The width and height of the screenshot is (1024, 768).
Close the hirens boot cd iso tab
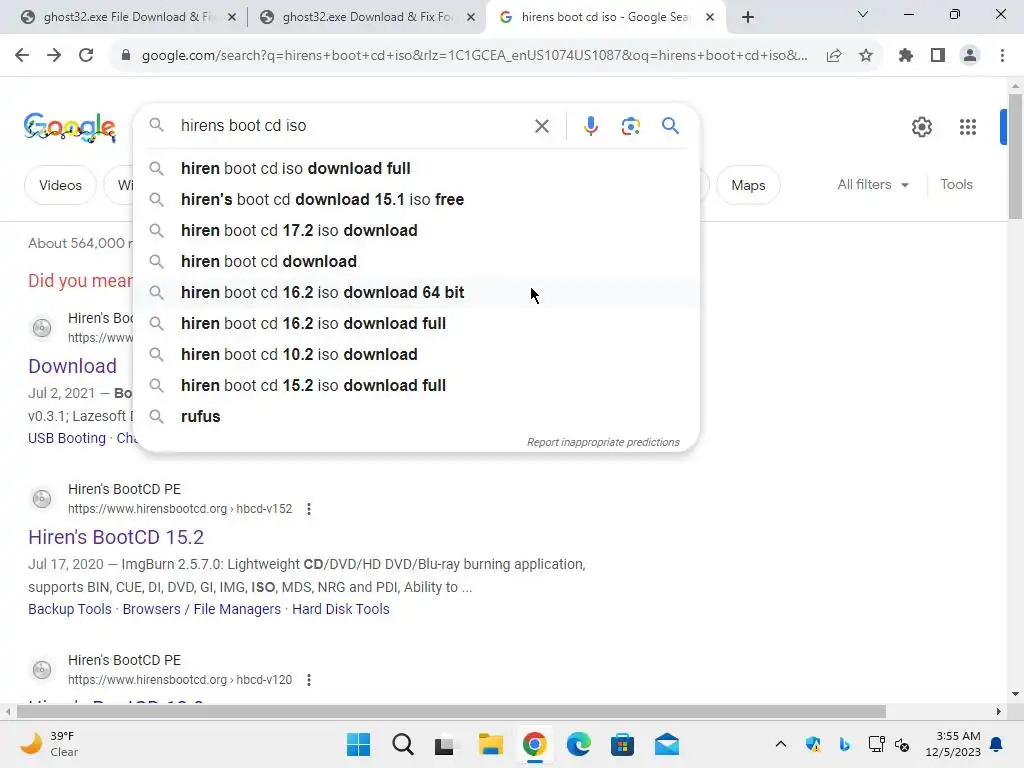click(710, 18)
